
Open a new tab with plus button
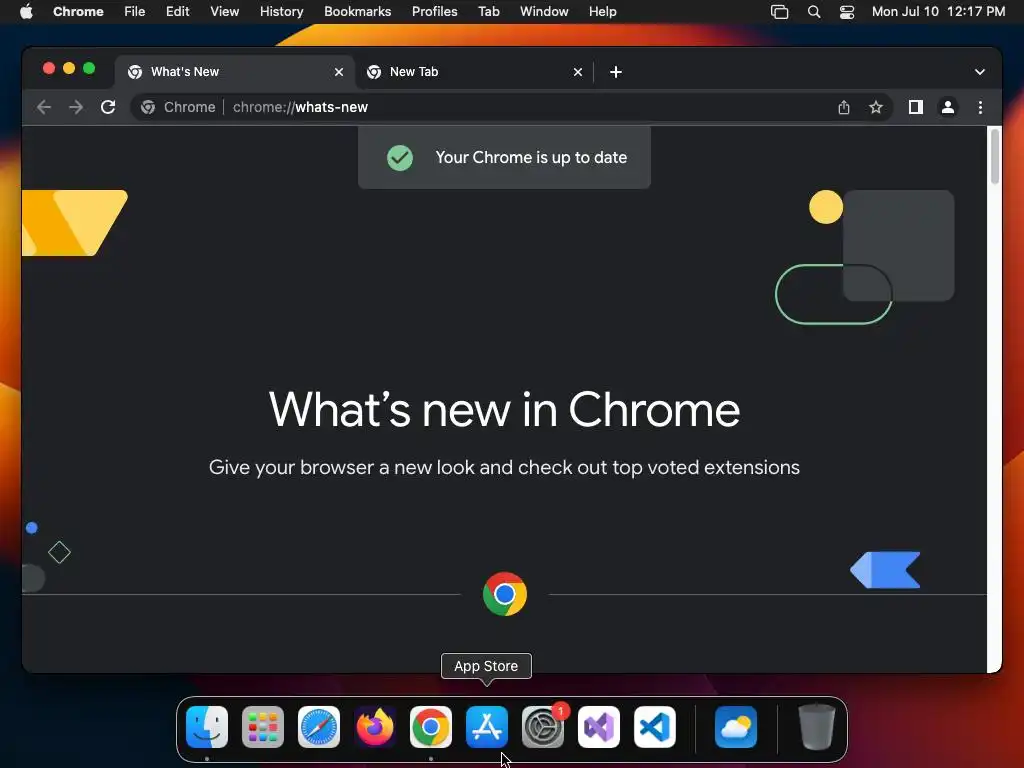(616, 72)
